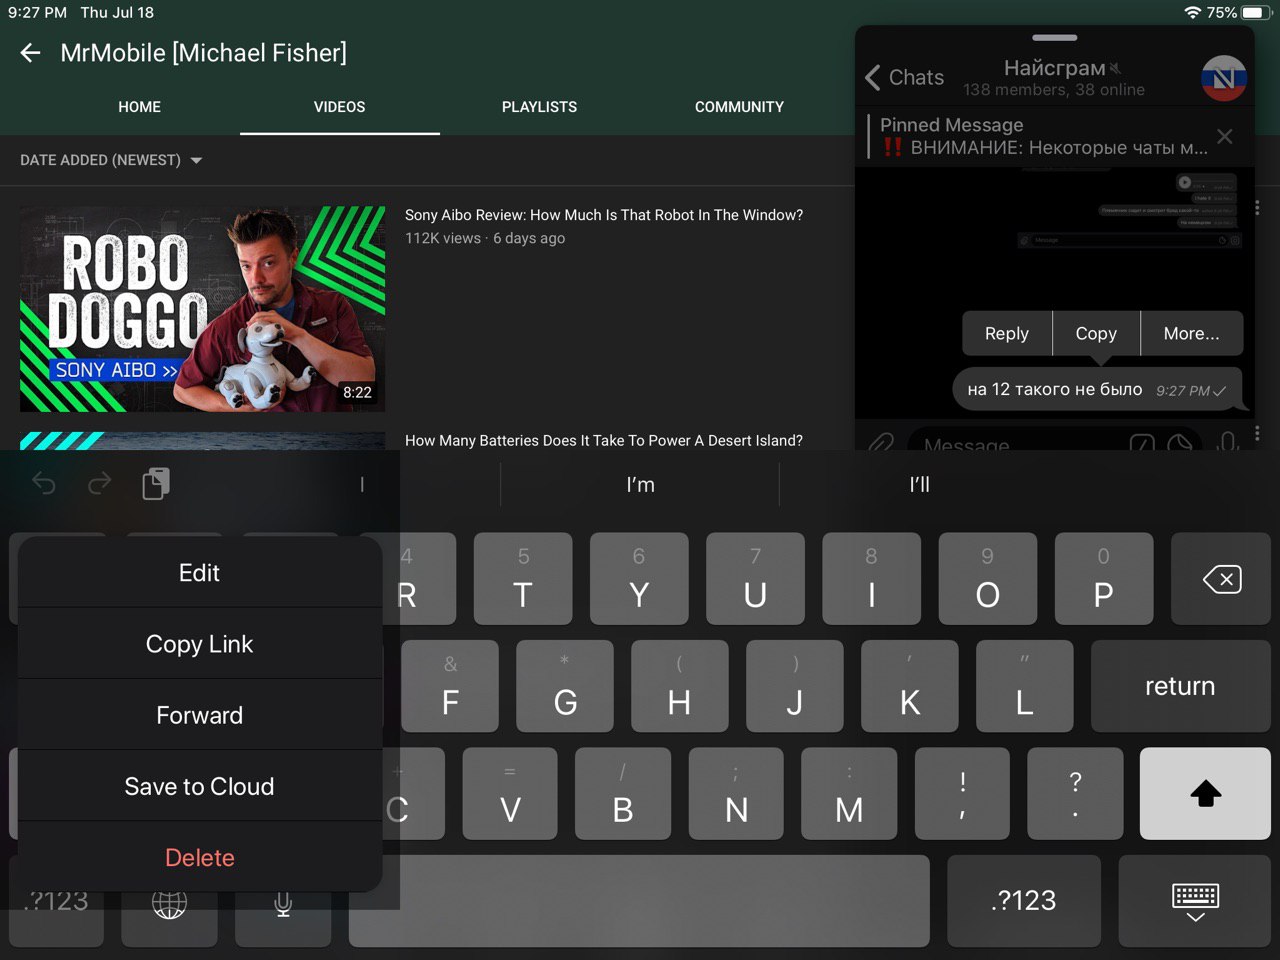Open options menu for Sony Aibo video

coord(1257,208)
